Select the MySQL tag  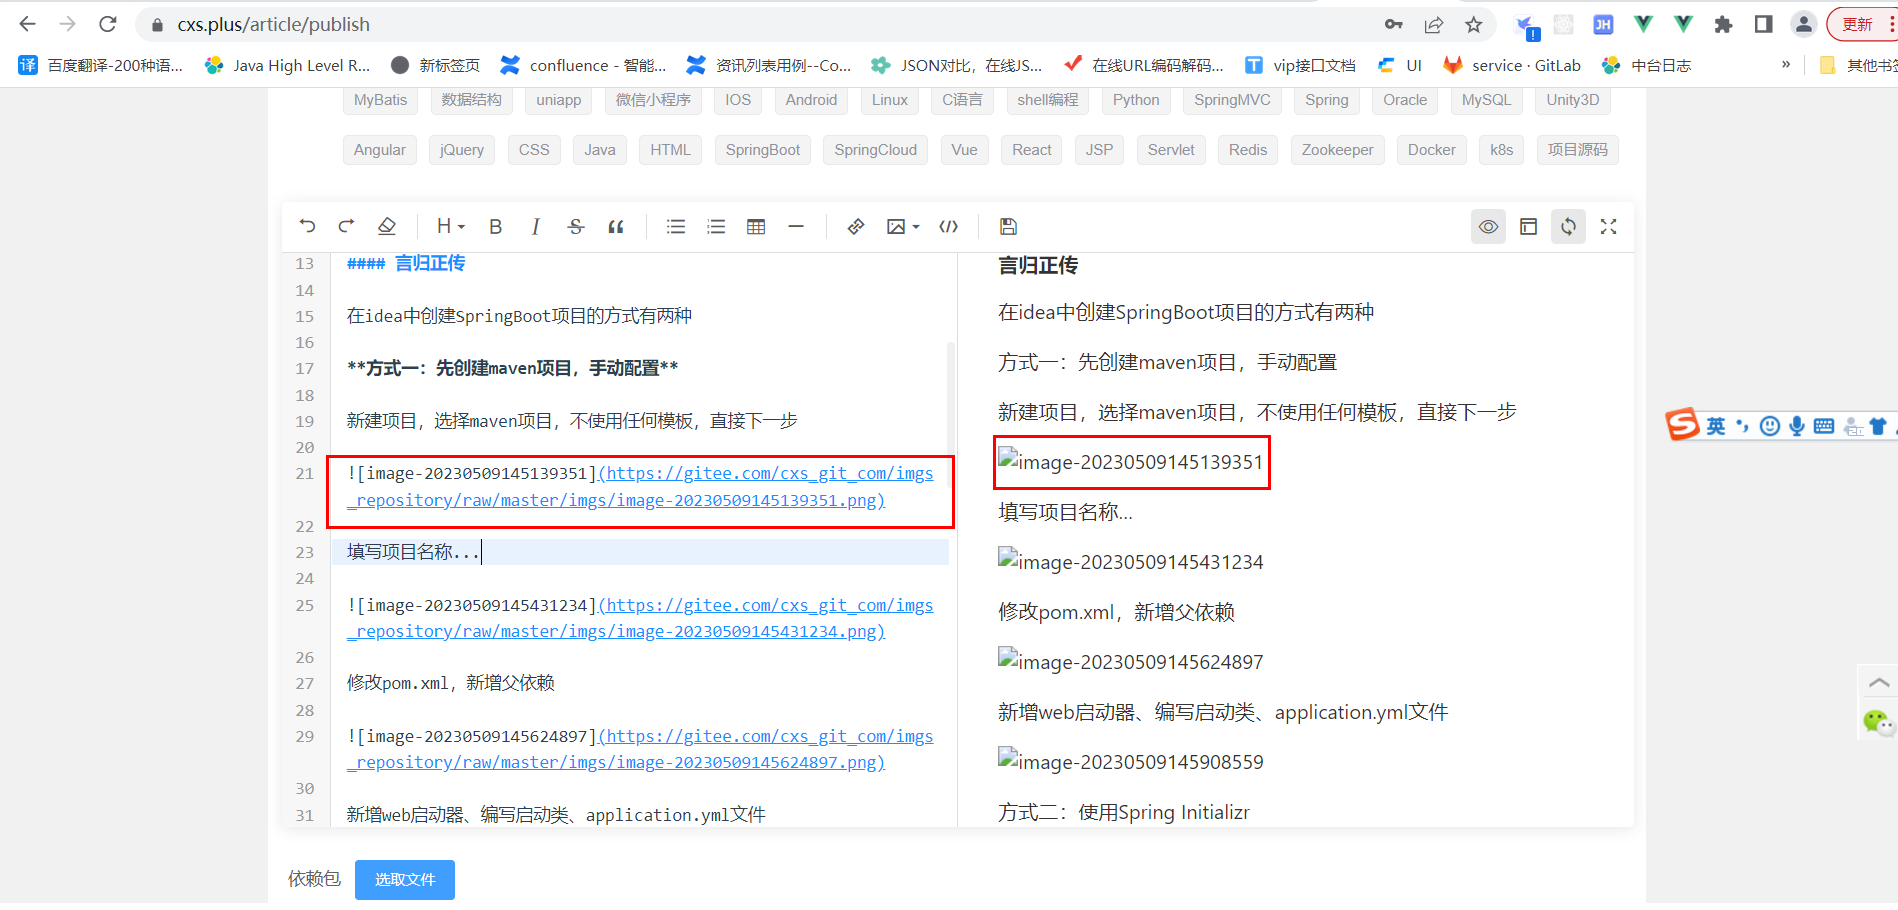tap(1487, 100)
